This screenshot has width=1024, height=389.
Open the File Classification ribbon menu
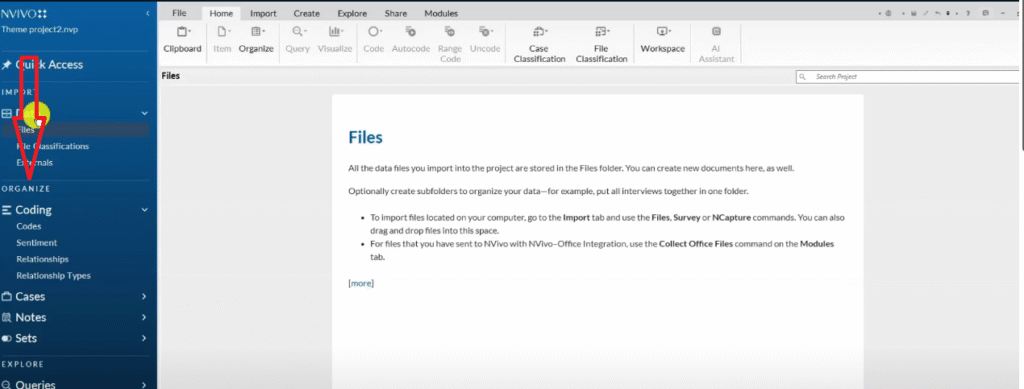point(601,44)
